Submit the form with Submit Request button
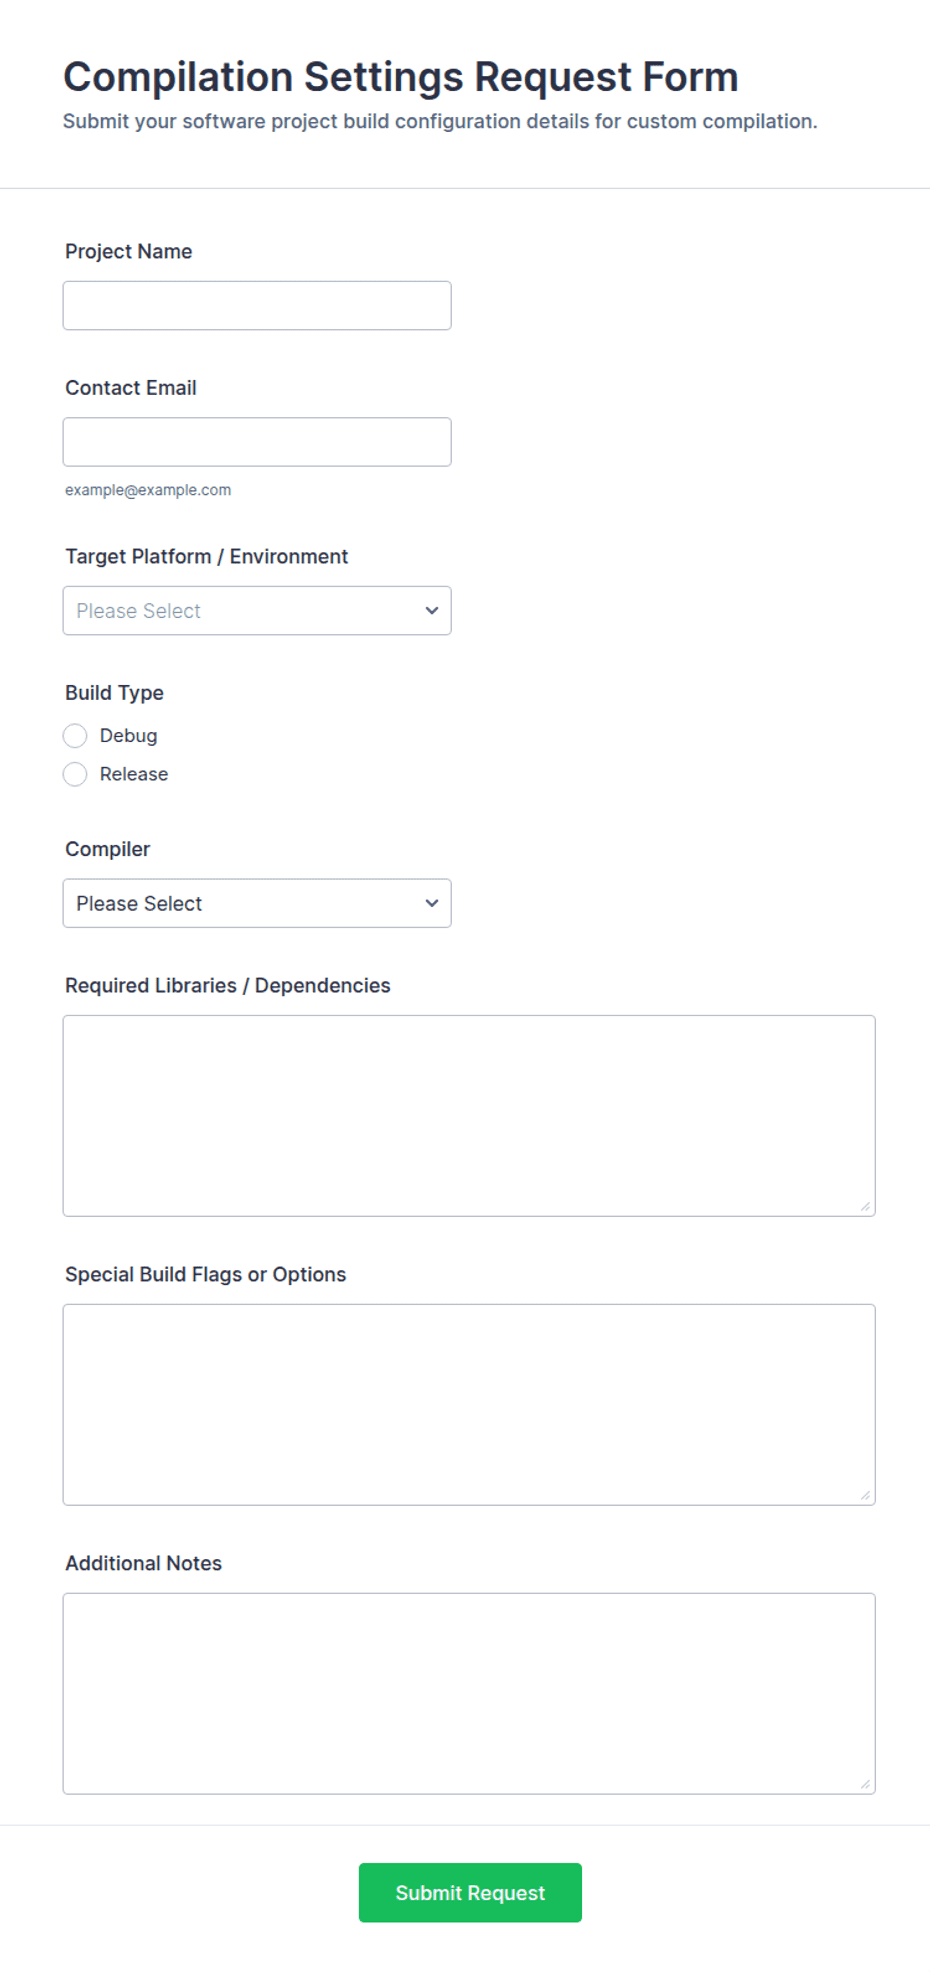This screenshot has height=1972, width=930. [x=470, y=1893]
